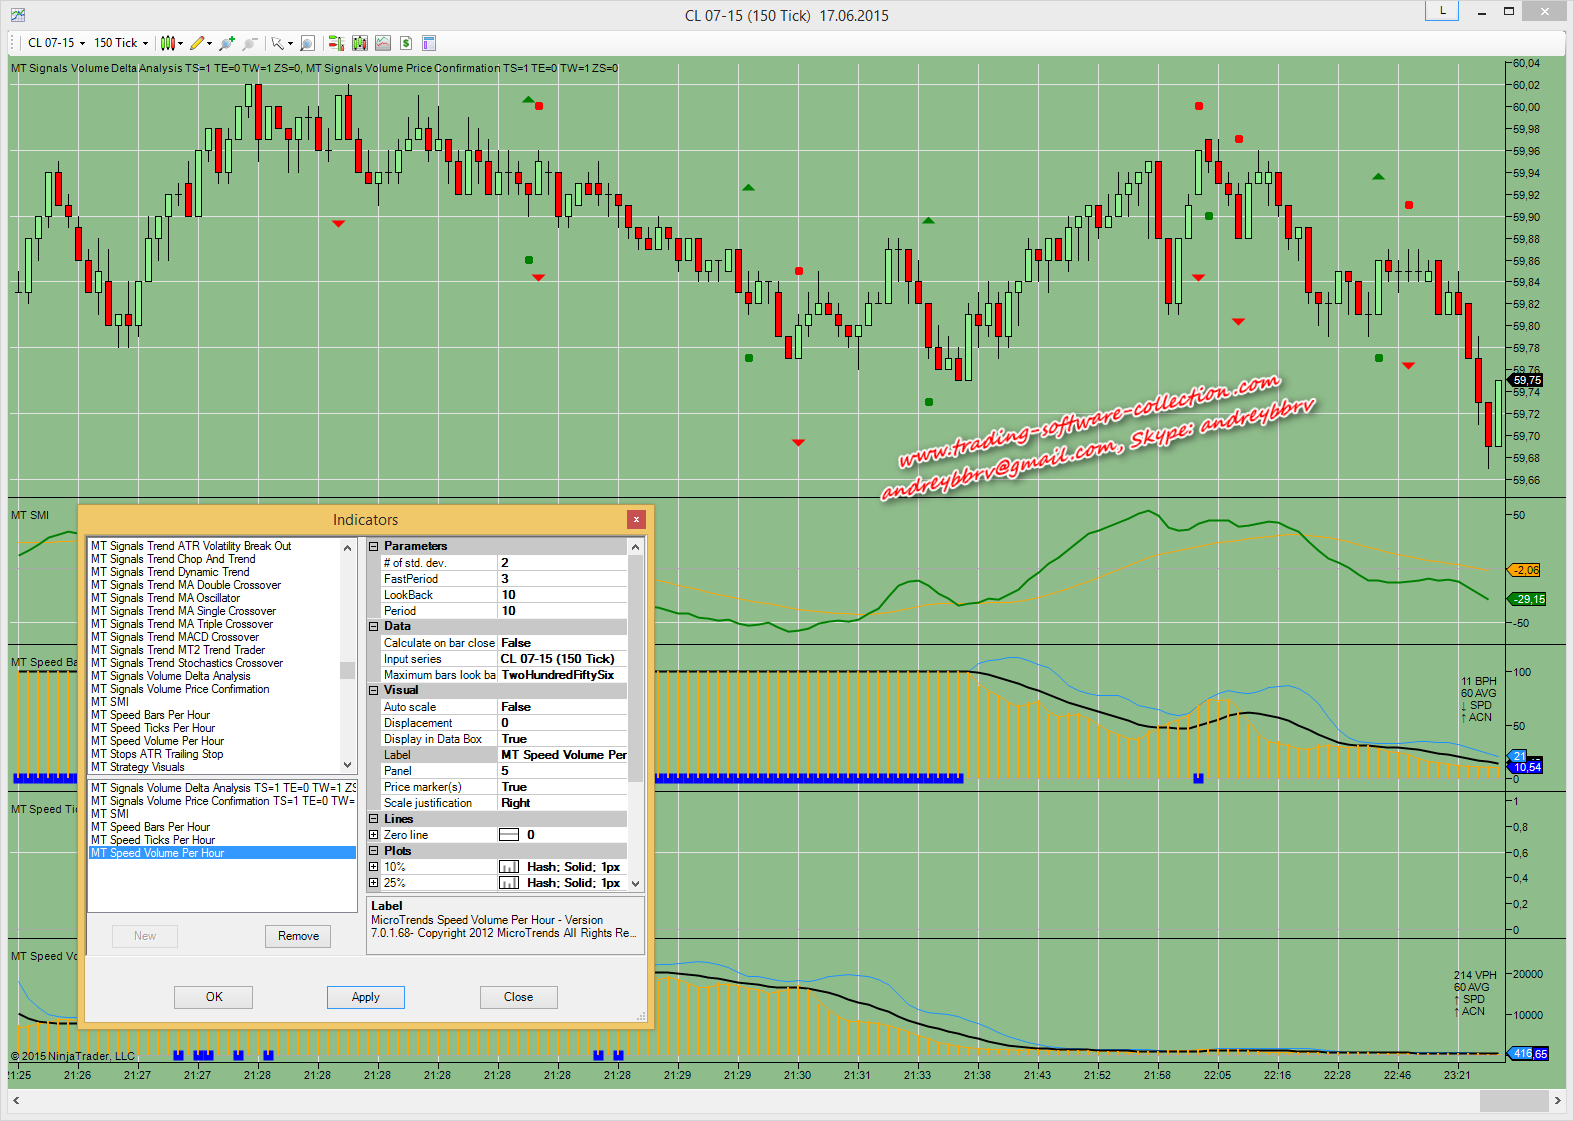Viewport: 1574px width, 1121px height.
Task: Click the 10% plot style swatch
Action: pos(509,867)
